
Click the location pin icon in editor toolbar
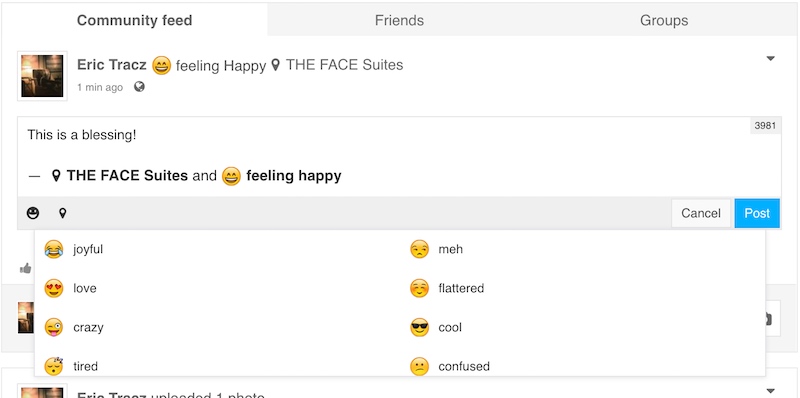(62, 213)
